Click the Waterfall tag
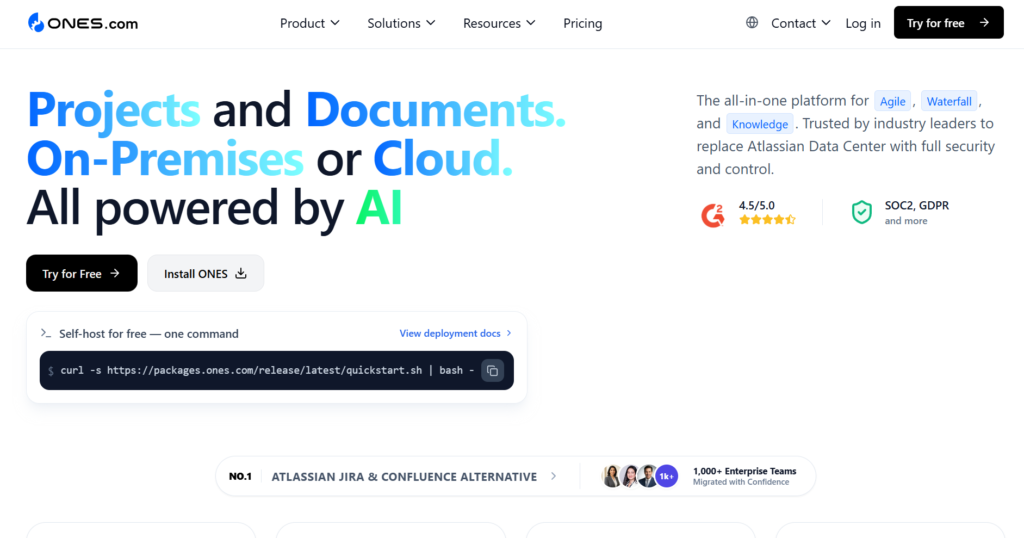 click(949, 101)
